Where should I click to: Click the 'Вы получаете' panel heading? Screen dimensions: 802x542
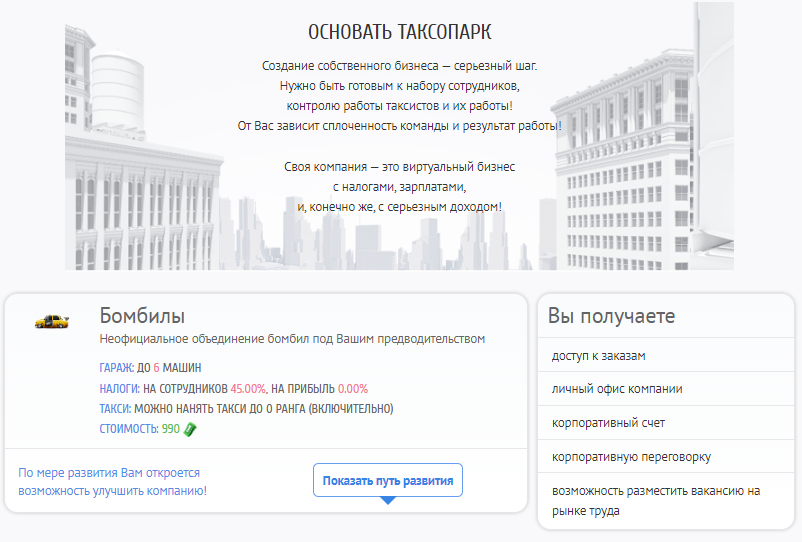pos(611,316)
